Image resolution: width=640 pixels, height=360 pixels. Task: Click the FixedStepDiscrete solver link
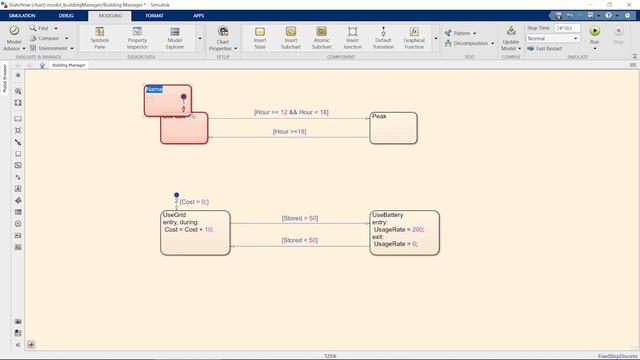coord(617,356)
